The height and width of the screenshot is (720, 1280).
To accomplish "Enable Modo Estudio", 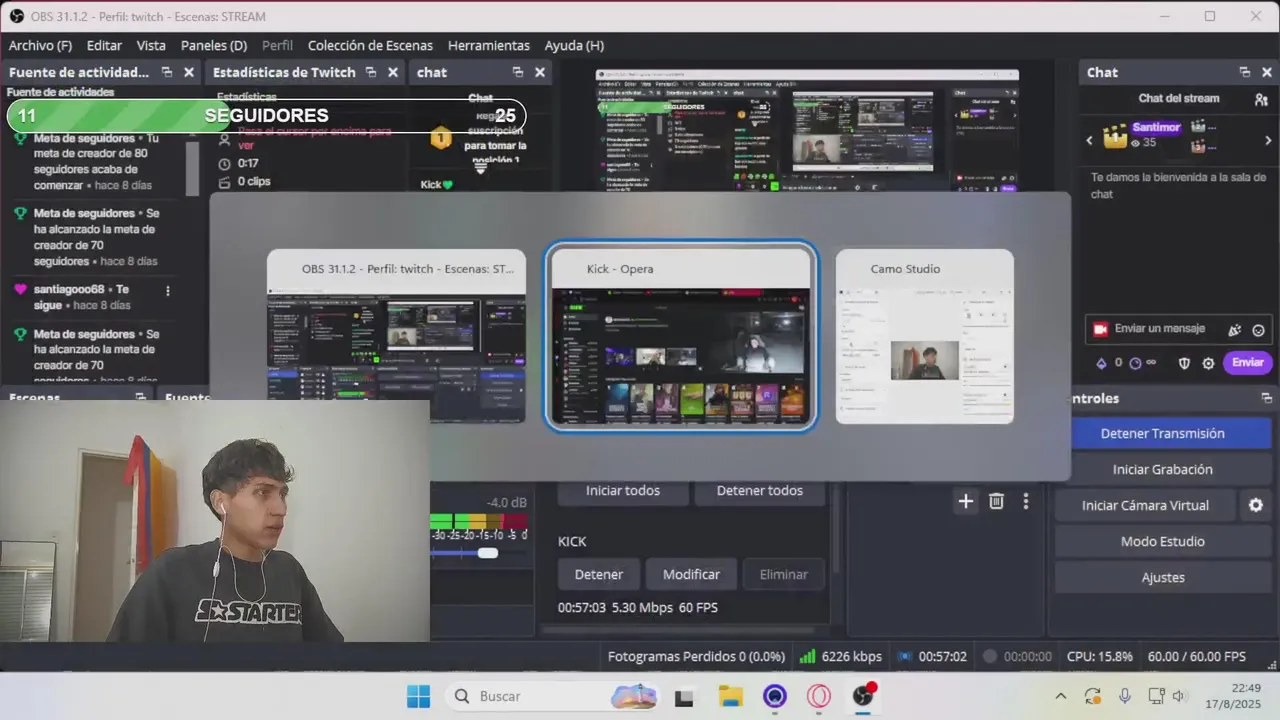I will pos(1162,541).
